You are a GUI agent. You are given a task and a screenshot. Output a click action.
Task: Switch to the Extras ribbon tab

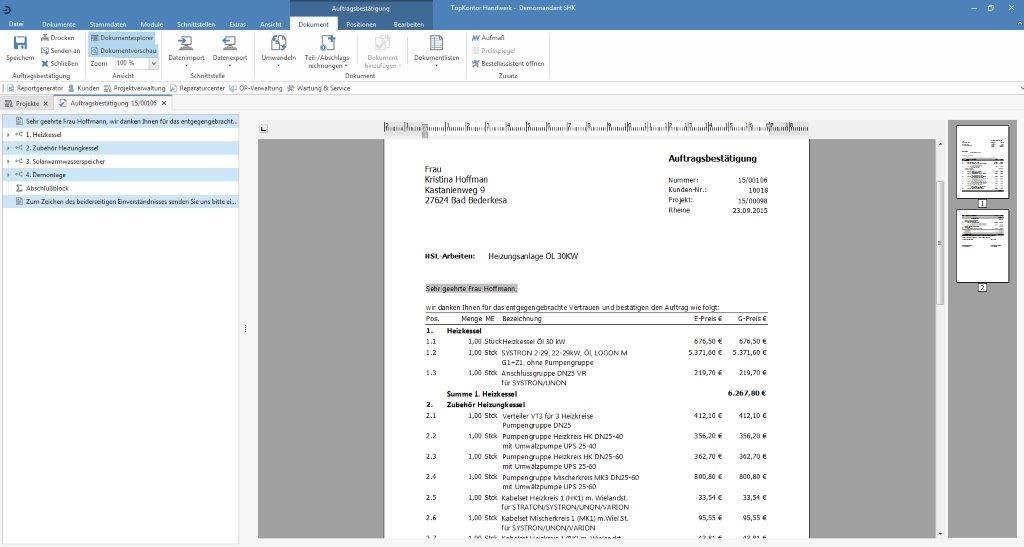point(237,24)
